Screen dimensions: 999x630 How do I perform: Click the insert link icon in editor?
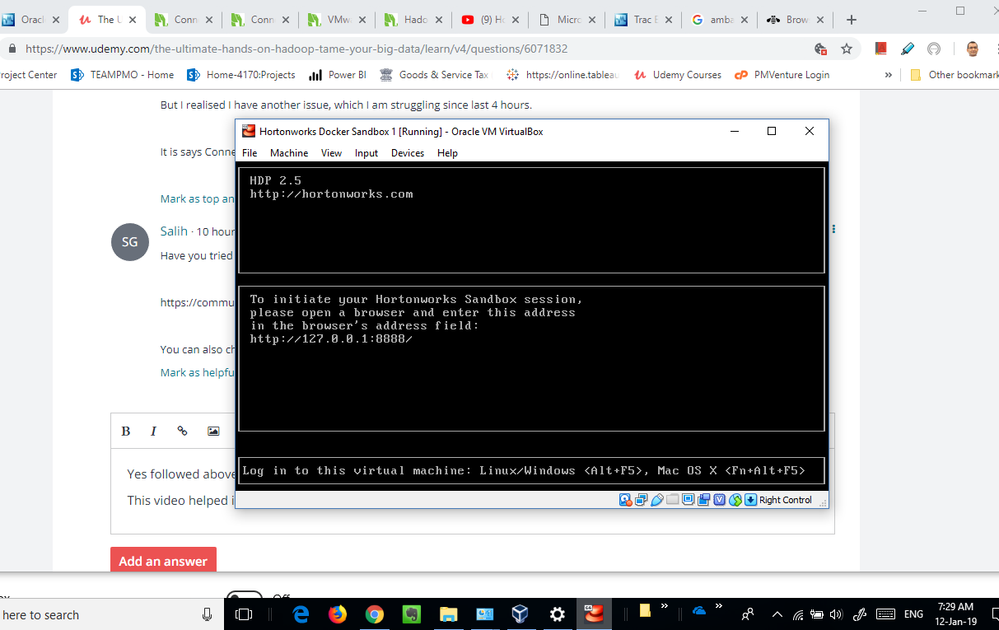tap(182, 431)
